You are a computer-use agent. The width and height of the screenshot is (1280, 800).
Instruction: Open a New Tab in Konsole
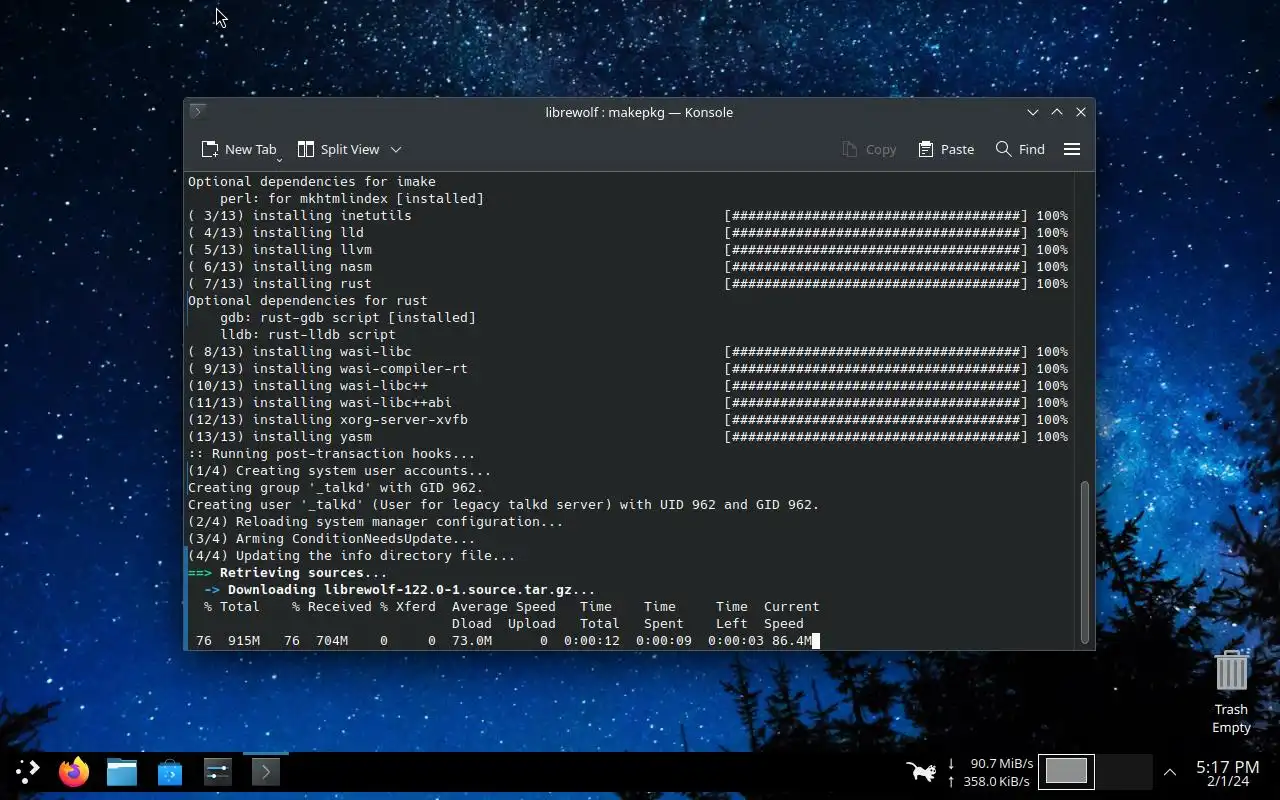coord(238,149)
